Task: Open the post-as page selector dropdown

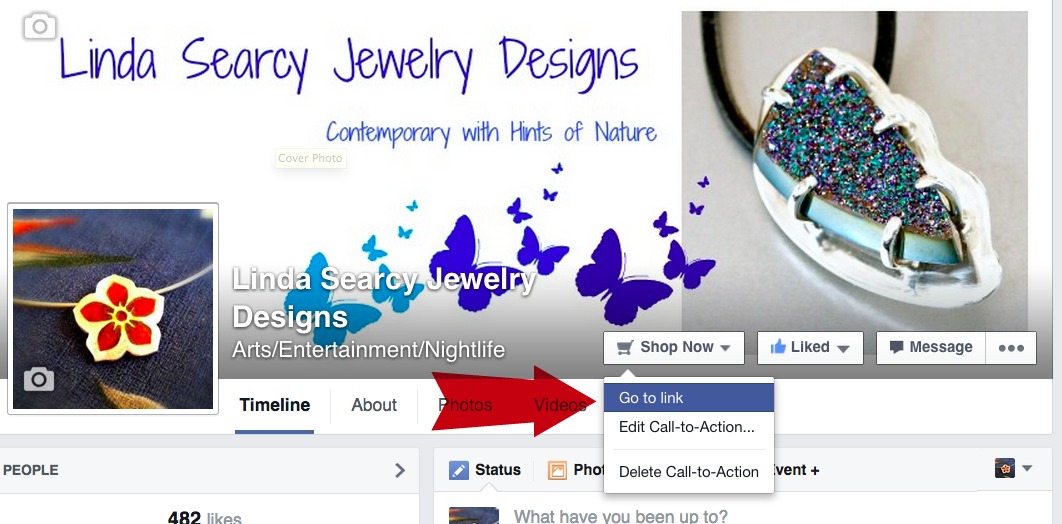Action: pos(1013,468)
